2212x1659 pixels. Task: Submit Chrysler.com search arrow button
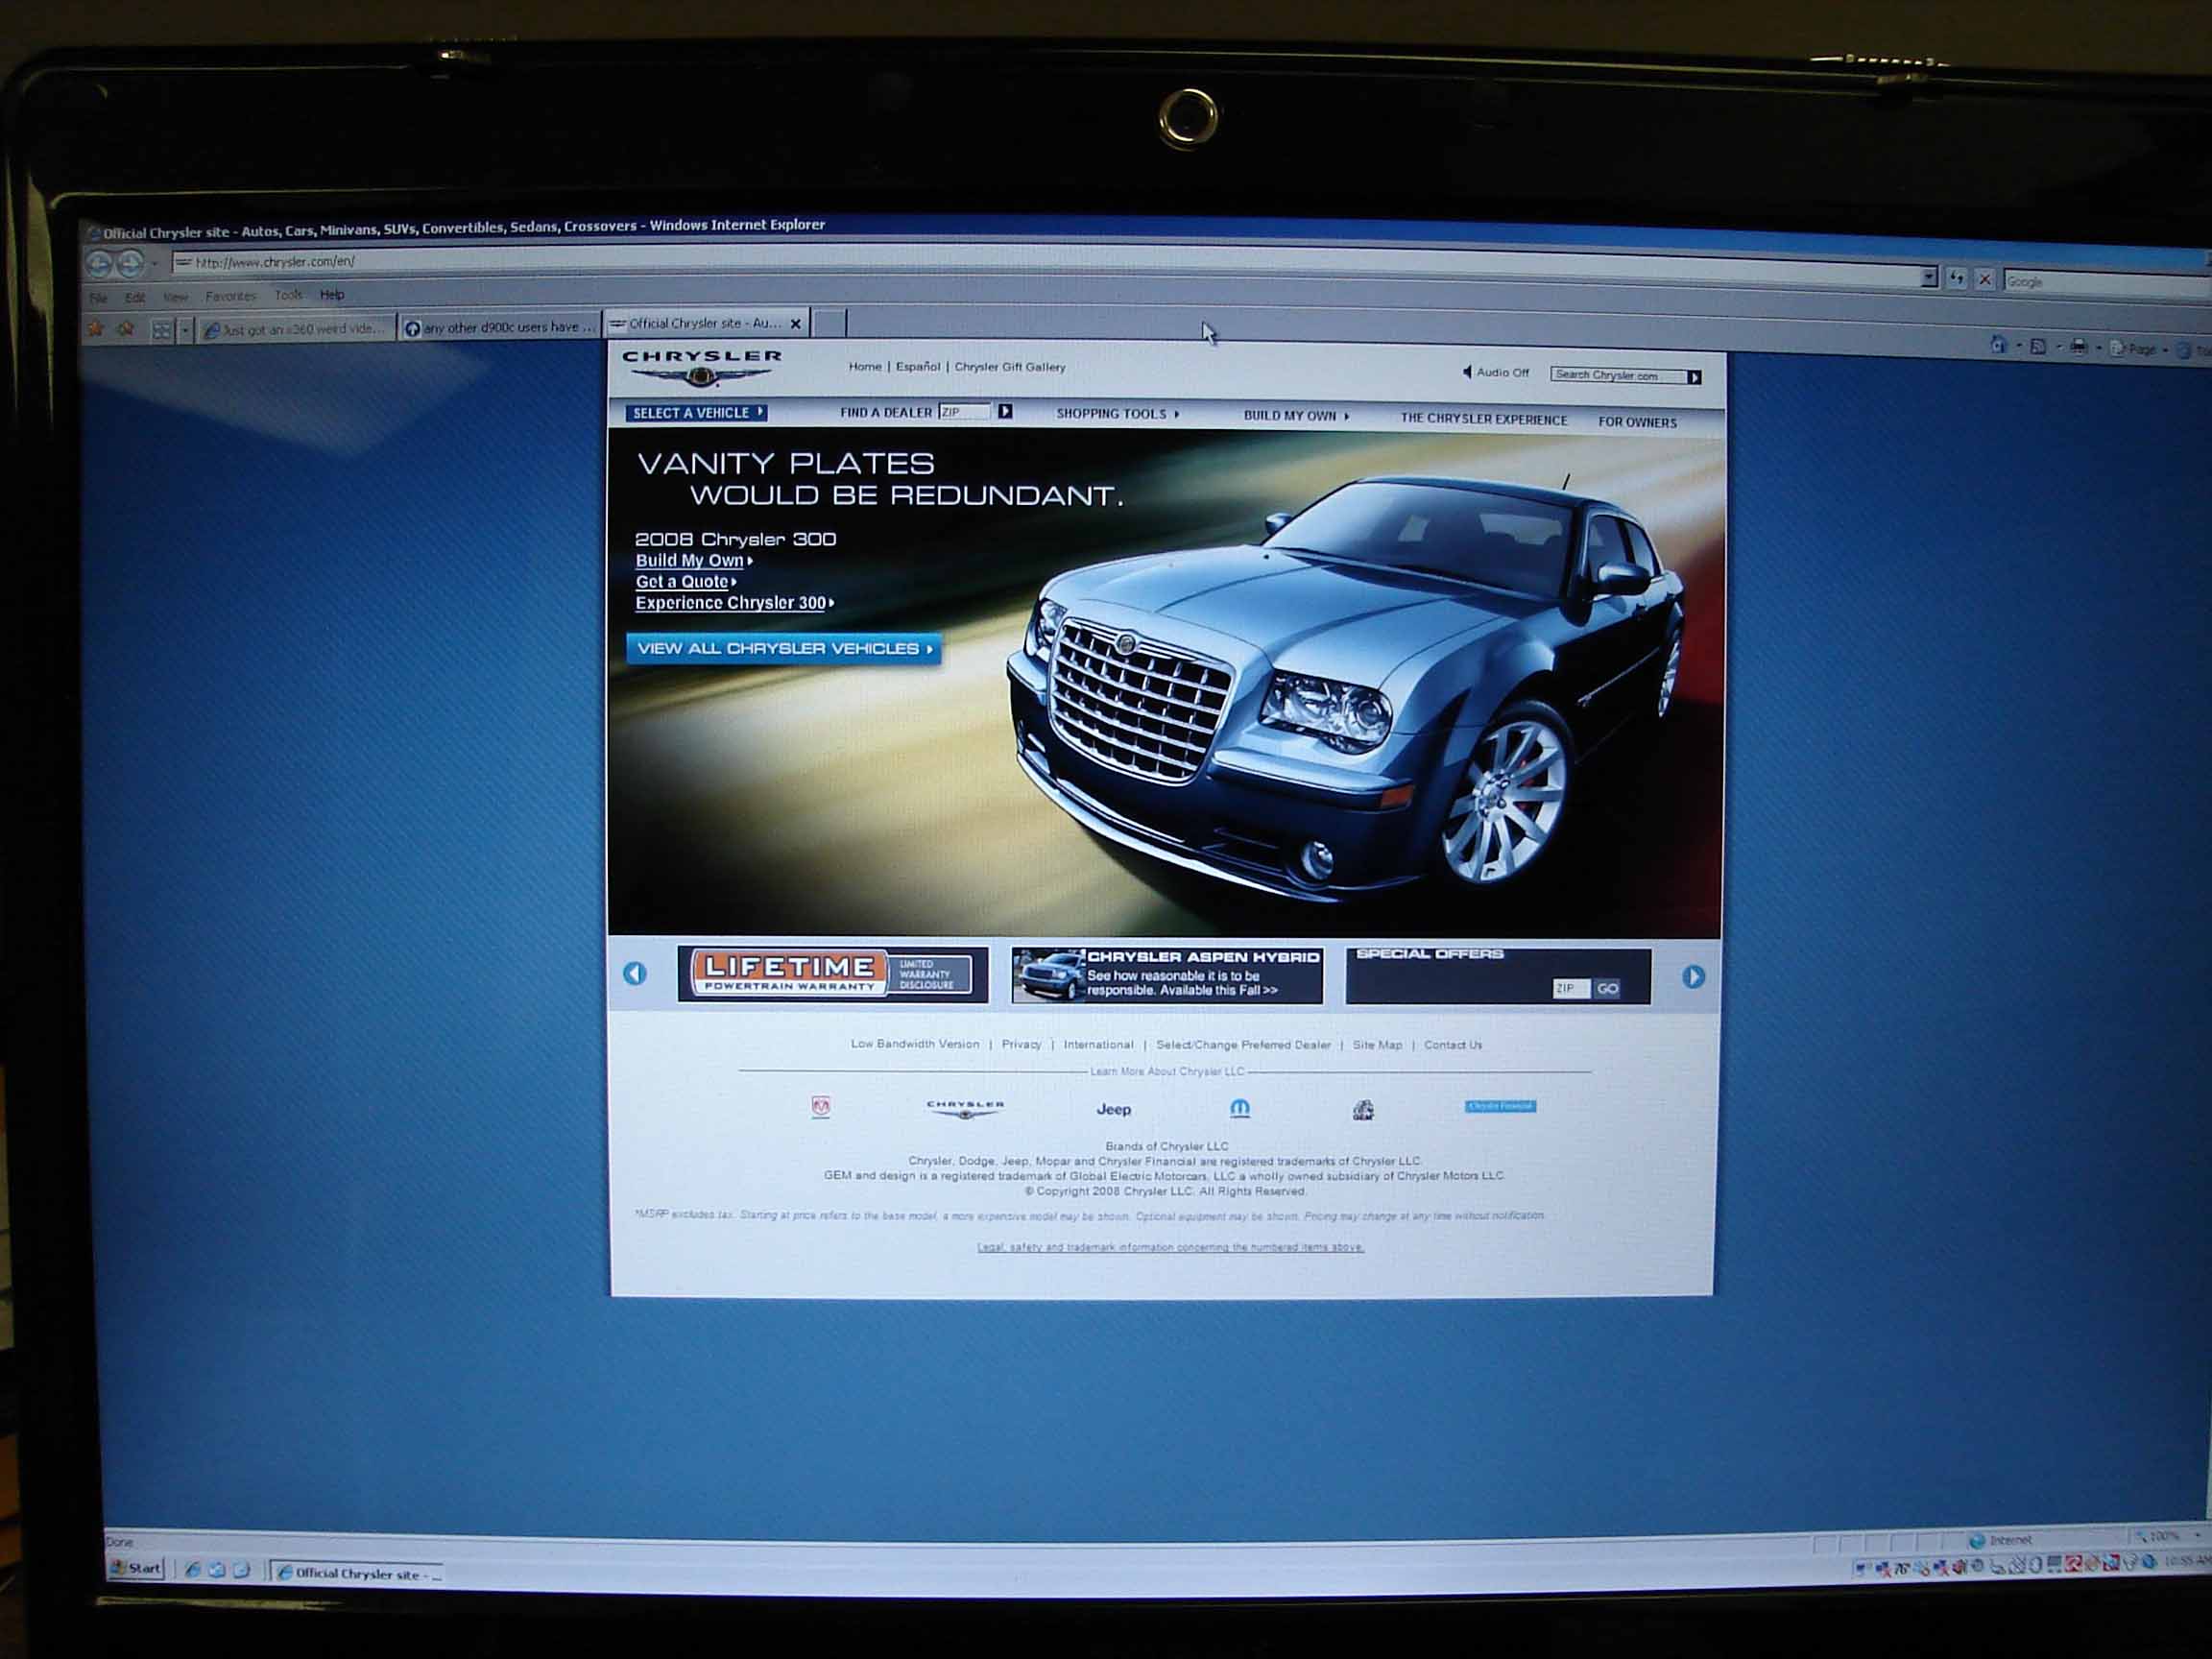pos(1694,377)
